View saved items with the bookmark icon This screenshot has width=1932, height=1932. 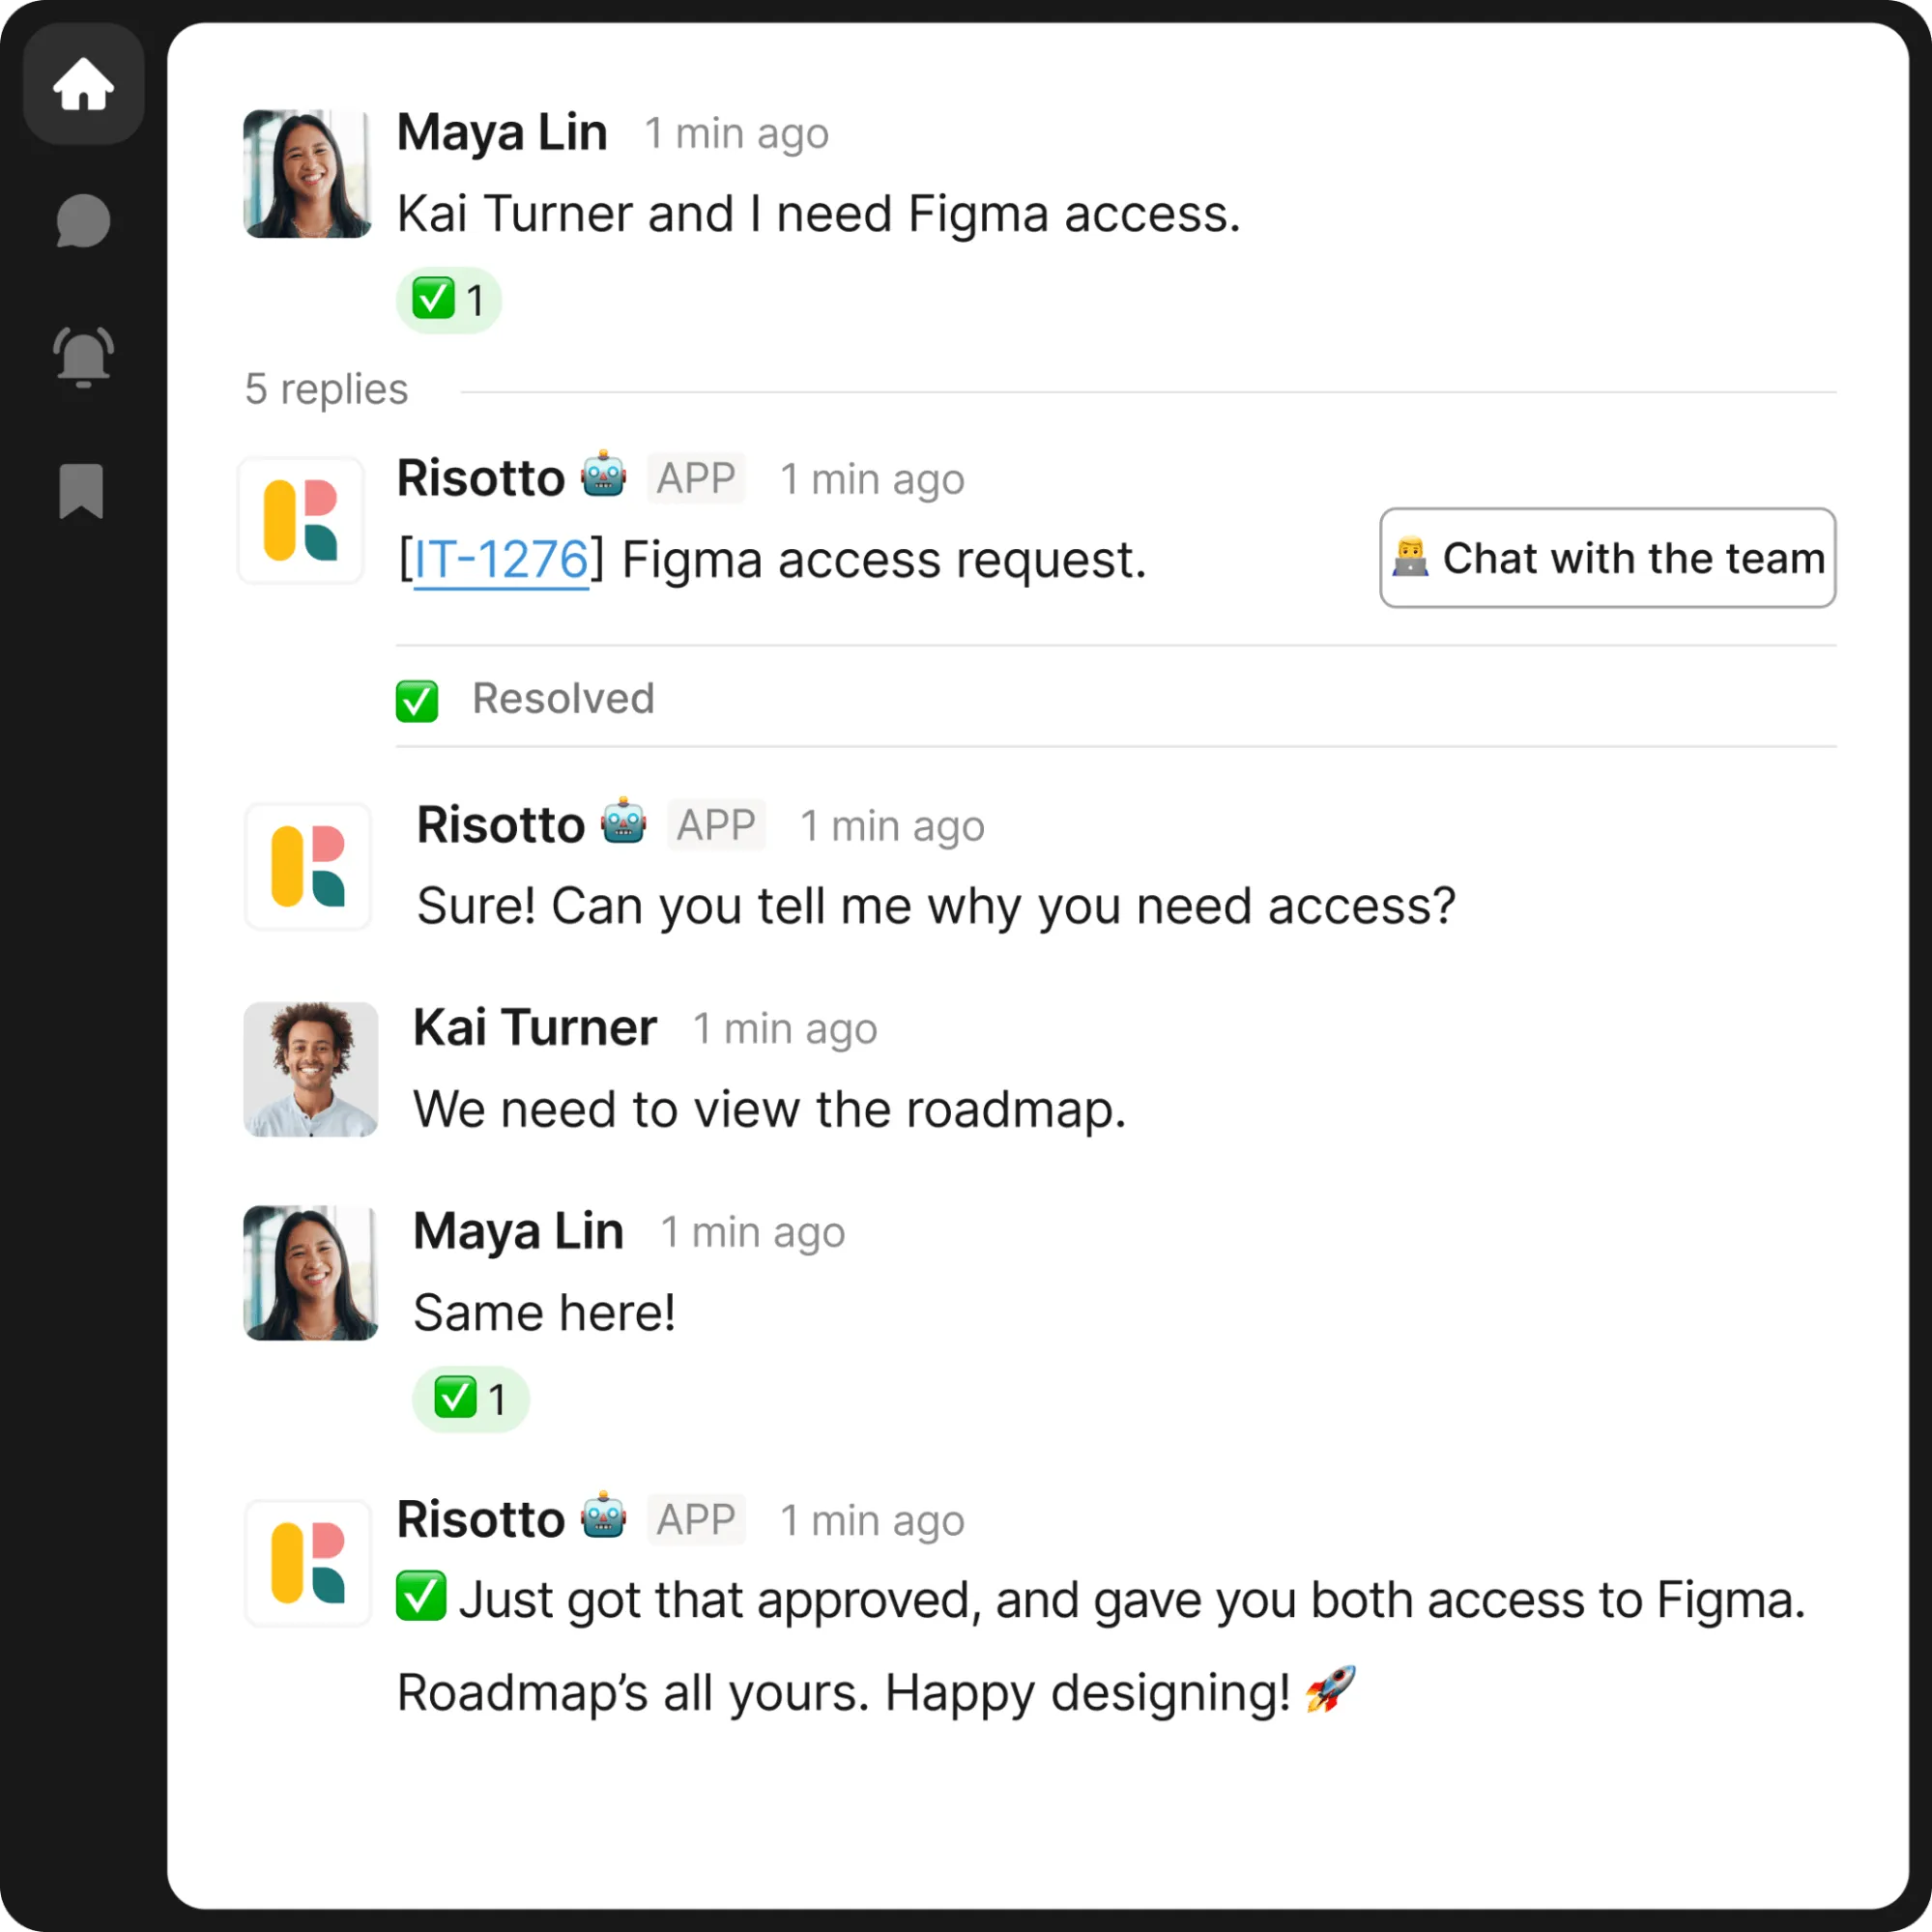pos(83,492)
